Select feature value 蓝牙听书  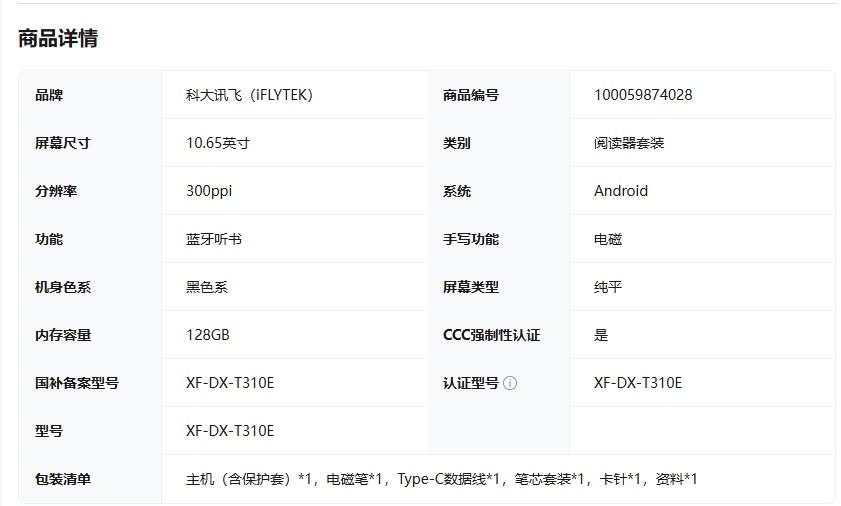pos(214,239)
